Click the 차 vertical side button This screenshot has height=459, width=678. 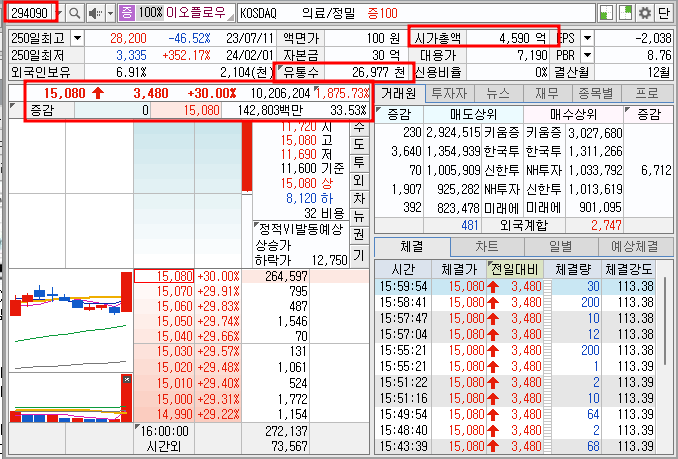point(359,198)
